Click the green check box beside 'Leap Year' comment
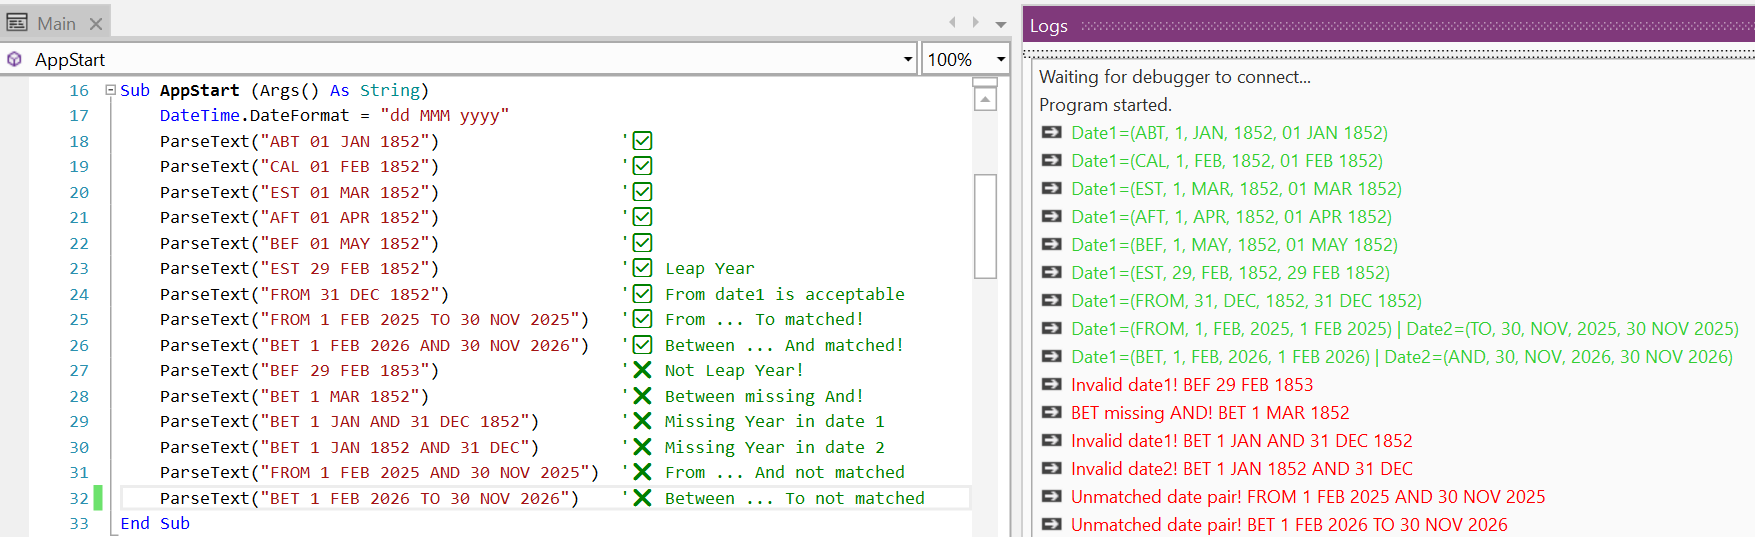 pyautogui.click(x=642, y=268)
